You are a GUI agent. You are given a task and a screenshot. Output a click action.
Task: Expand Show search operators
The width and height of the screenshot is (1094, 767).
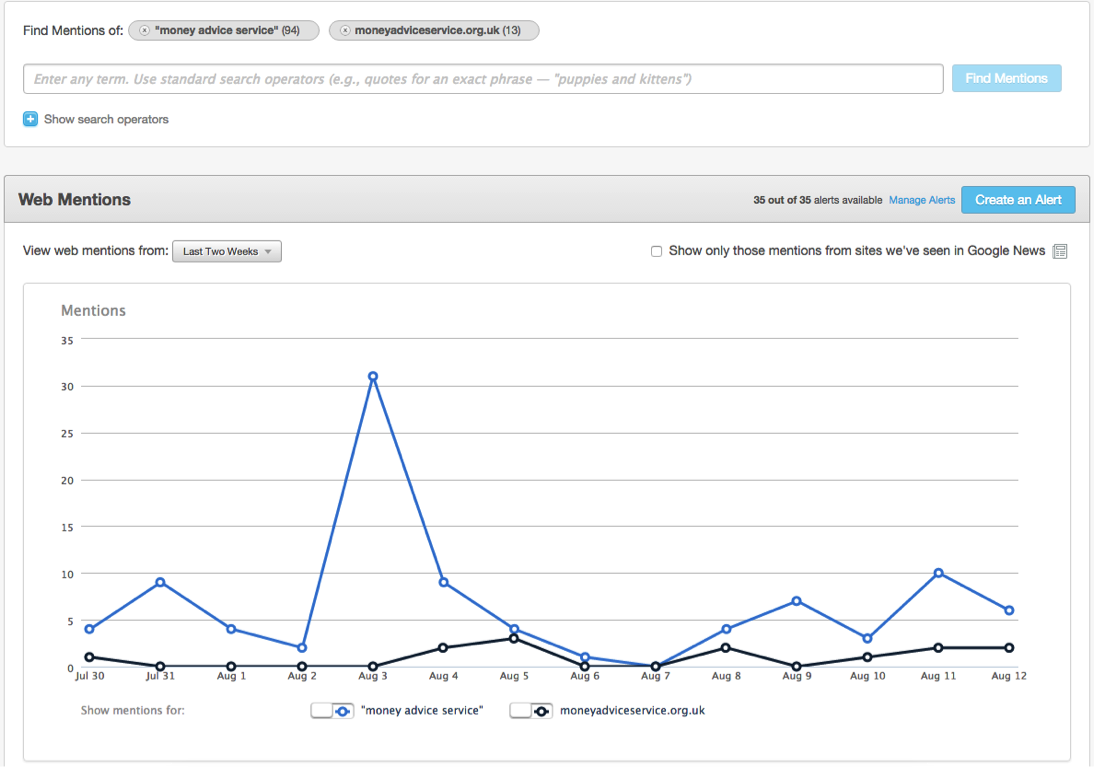pos(106,119)
